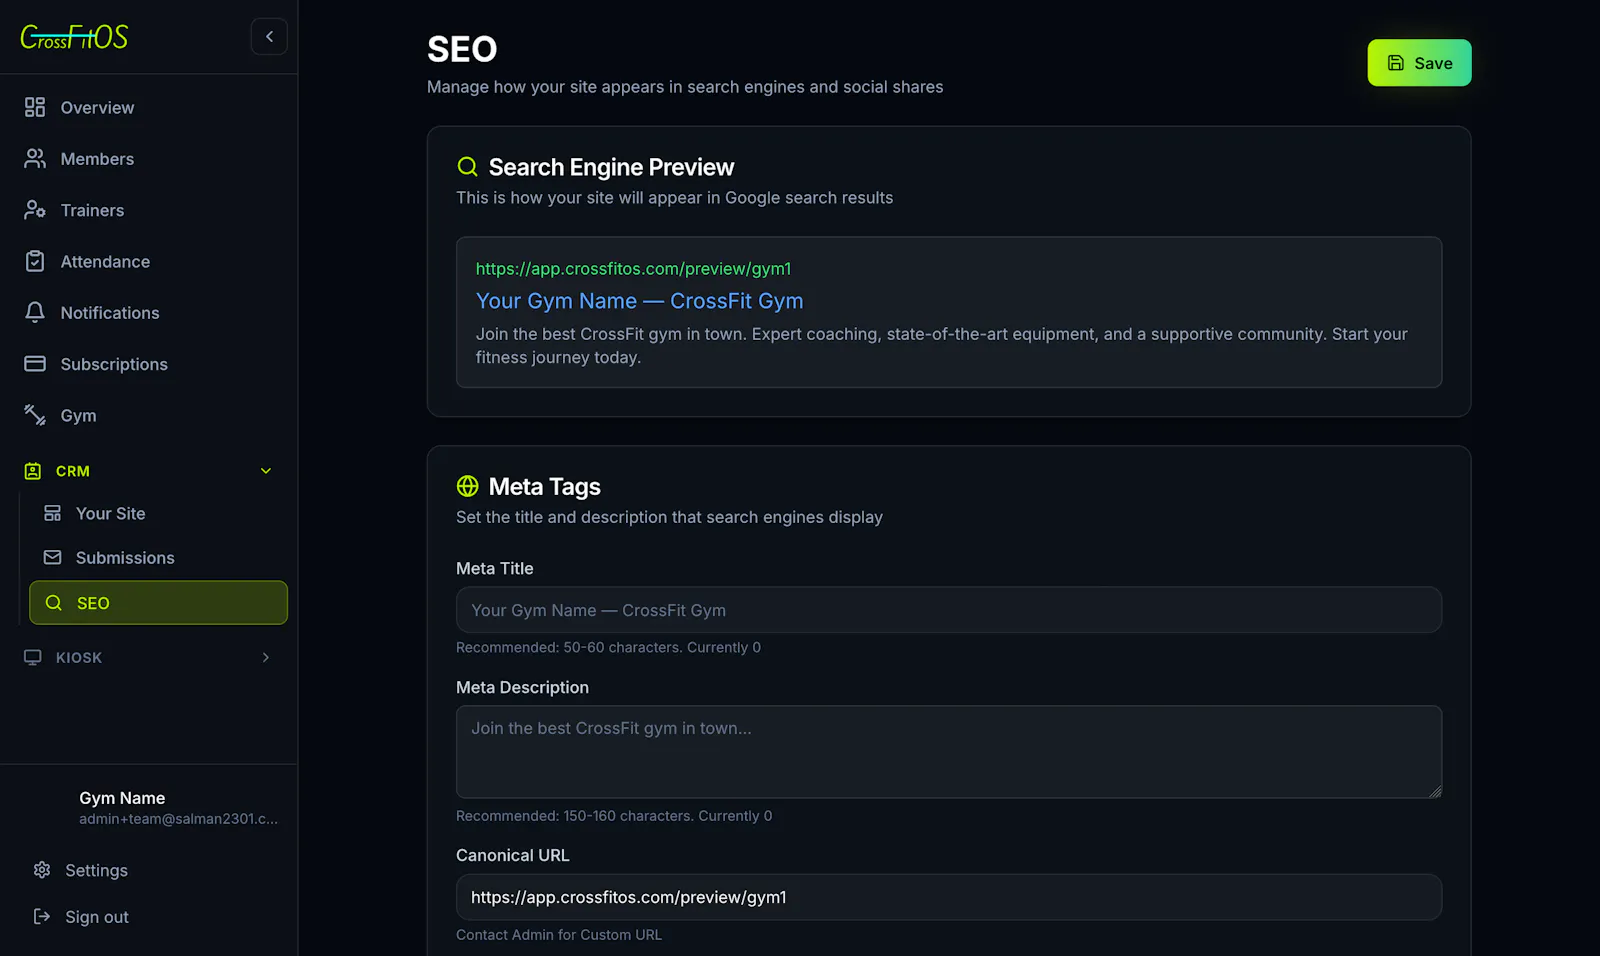The width and height of the screenshot is (1600, 956).
Task: Click the Settings gear icon
Action: pos(42,870)
